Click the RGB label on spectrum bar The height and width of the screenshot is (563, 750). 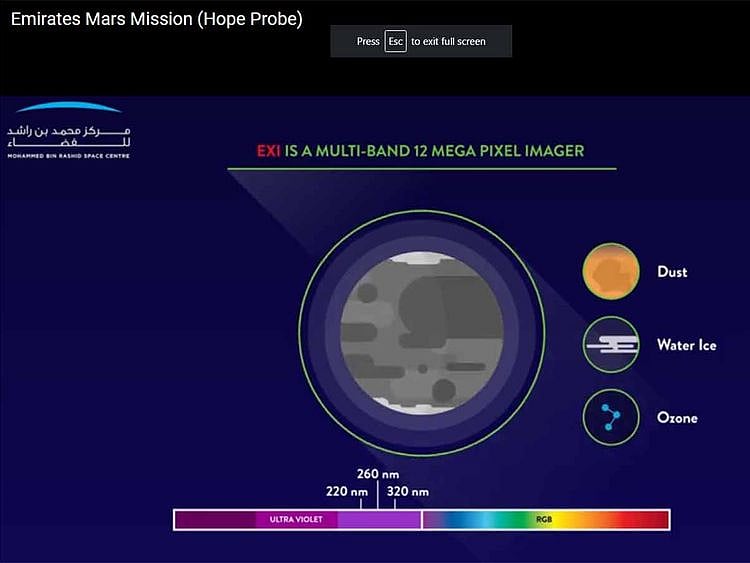pos(544,520)
